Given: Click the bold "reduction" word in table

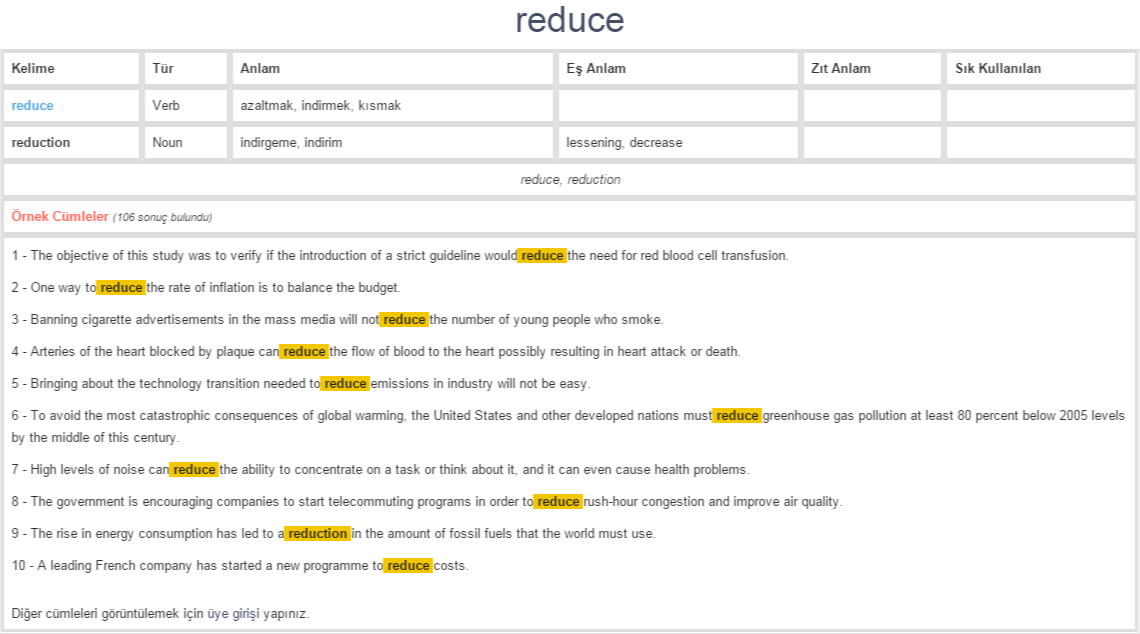Looking at the screenshot, I should [x=41, y=143].
